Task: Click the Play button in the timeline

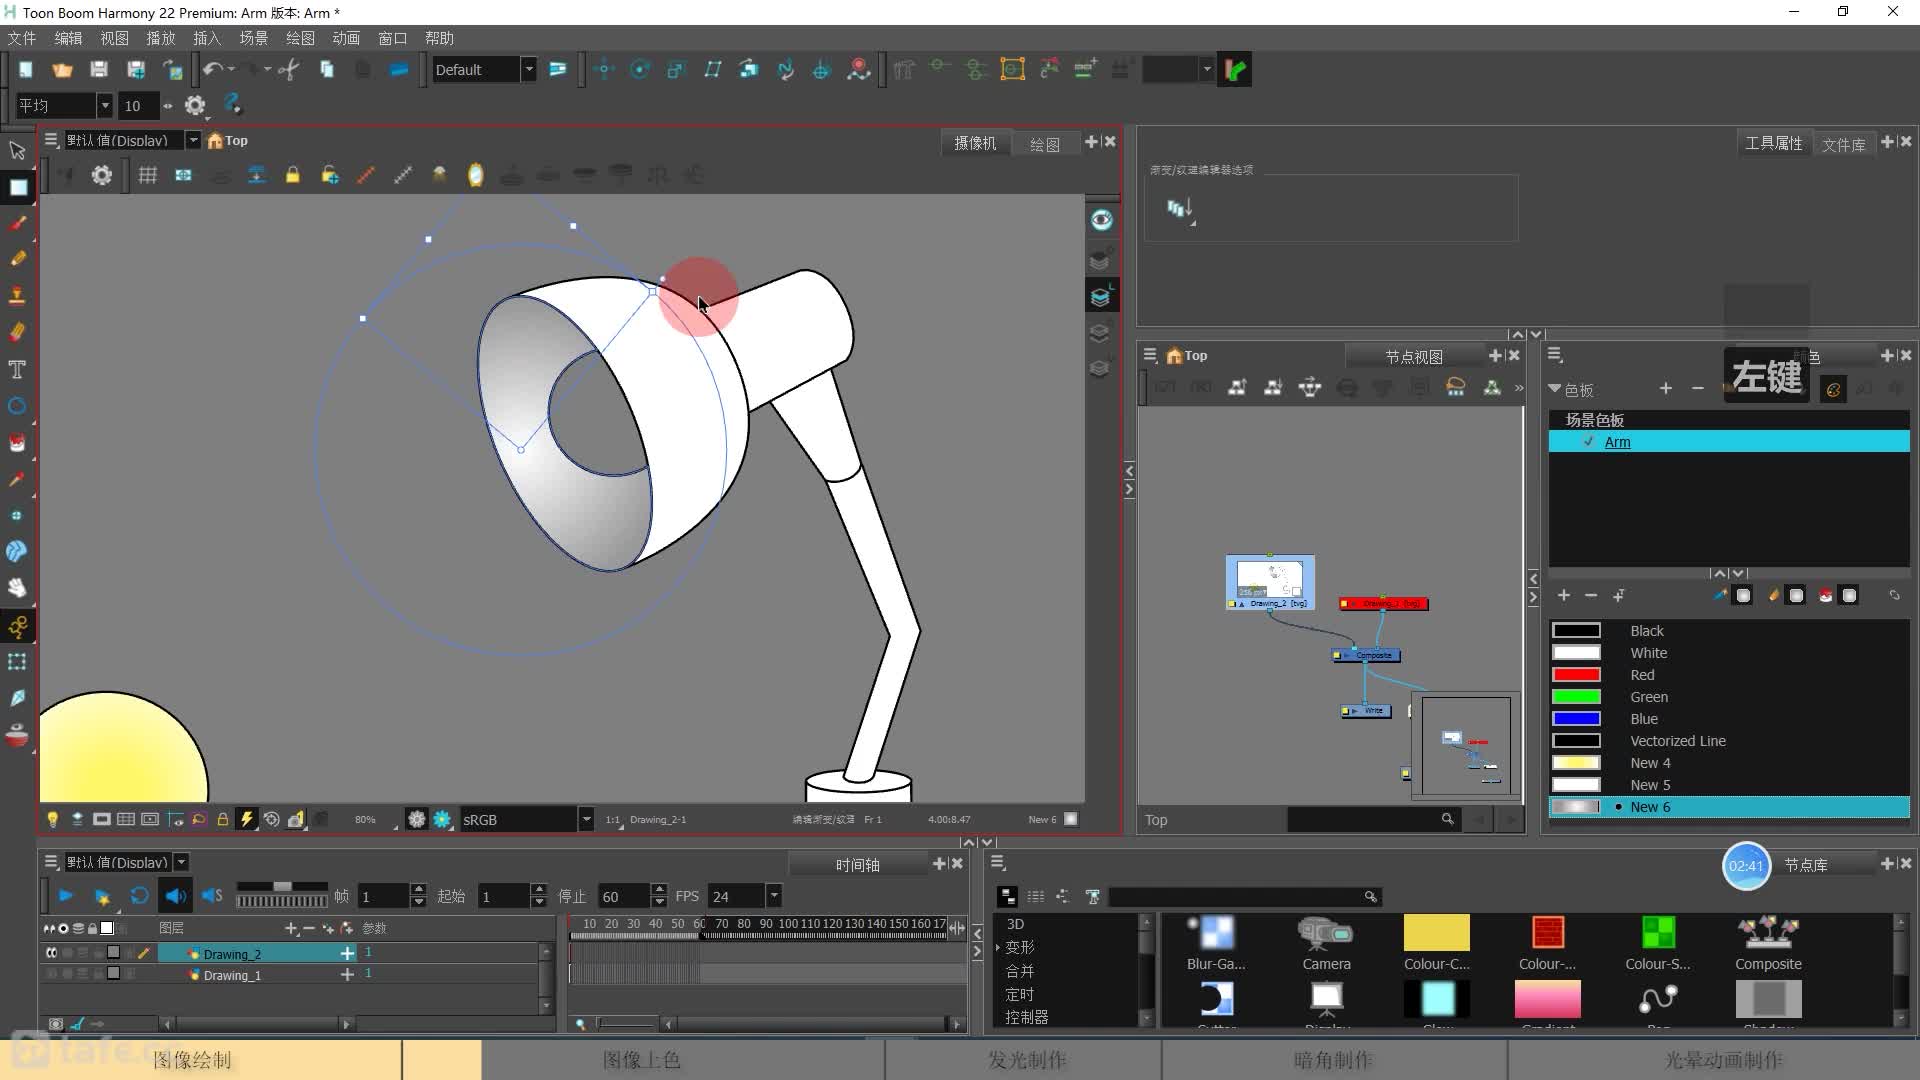Action: tap(66, 896)
